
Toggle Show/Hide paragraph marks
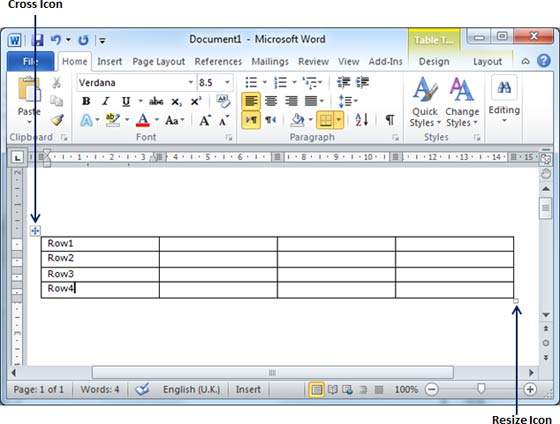390,120
